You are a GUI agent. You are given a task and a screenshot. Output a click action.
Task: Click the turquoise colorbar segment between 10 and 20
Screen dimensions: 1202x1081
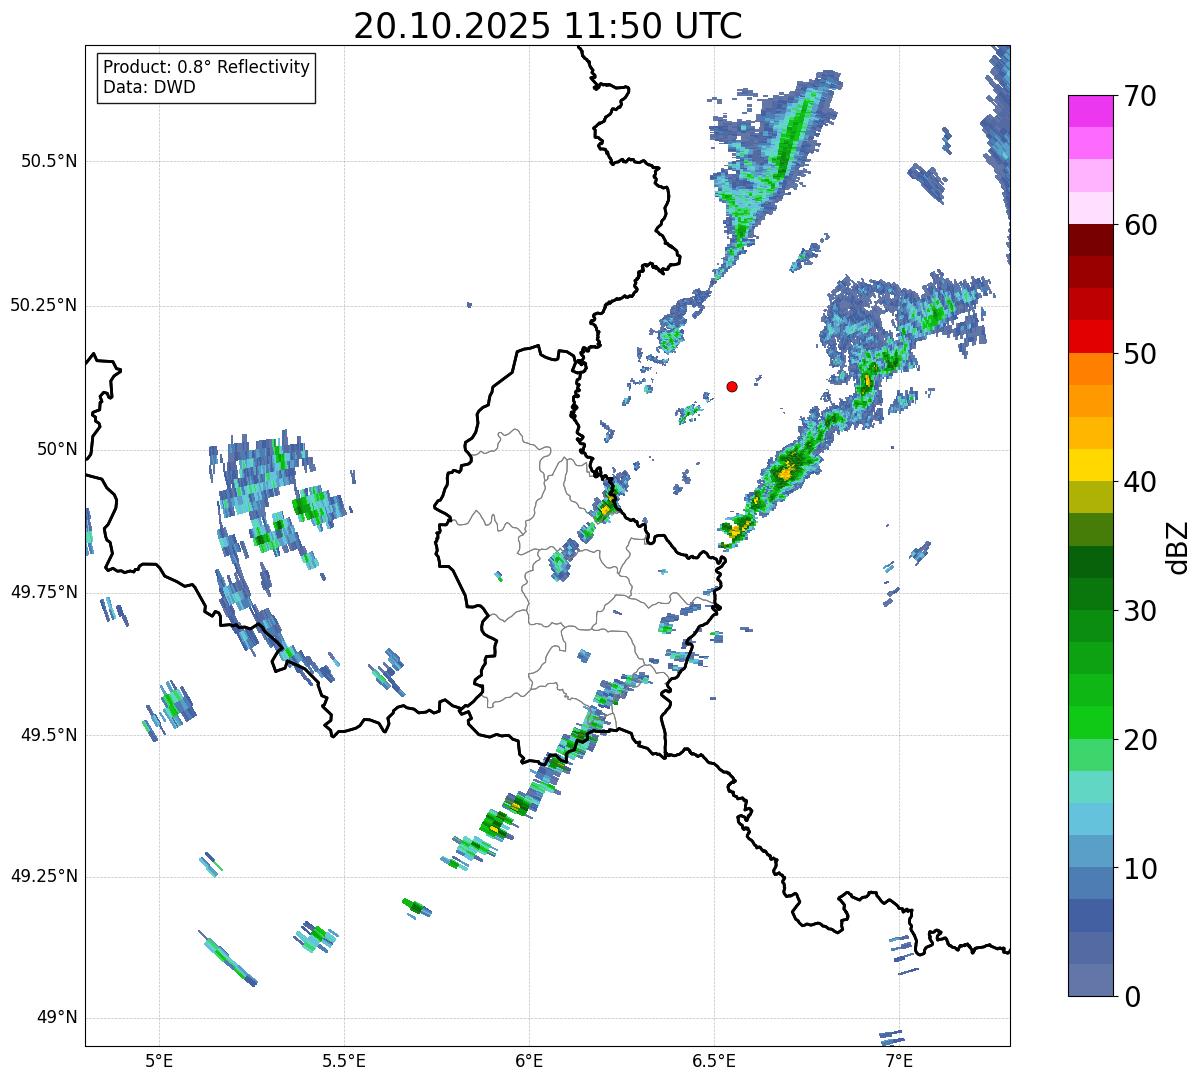(1090, 787)
